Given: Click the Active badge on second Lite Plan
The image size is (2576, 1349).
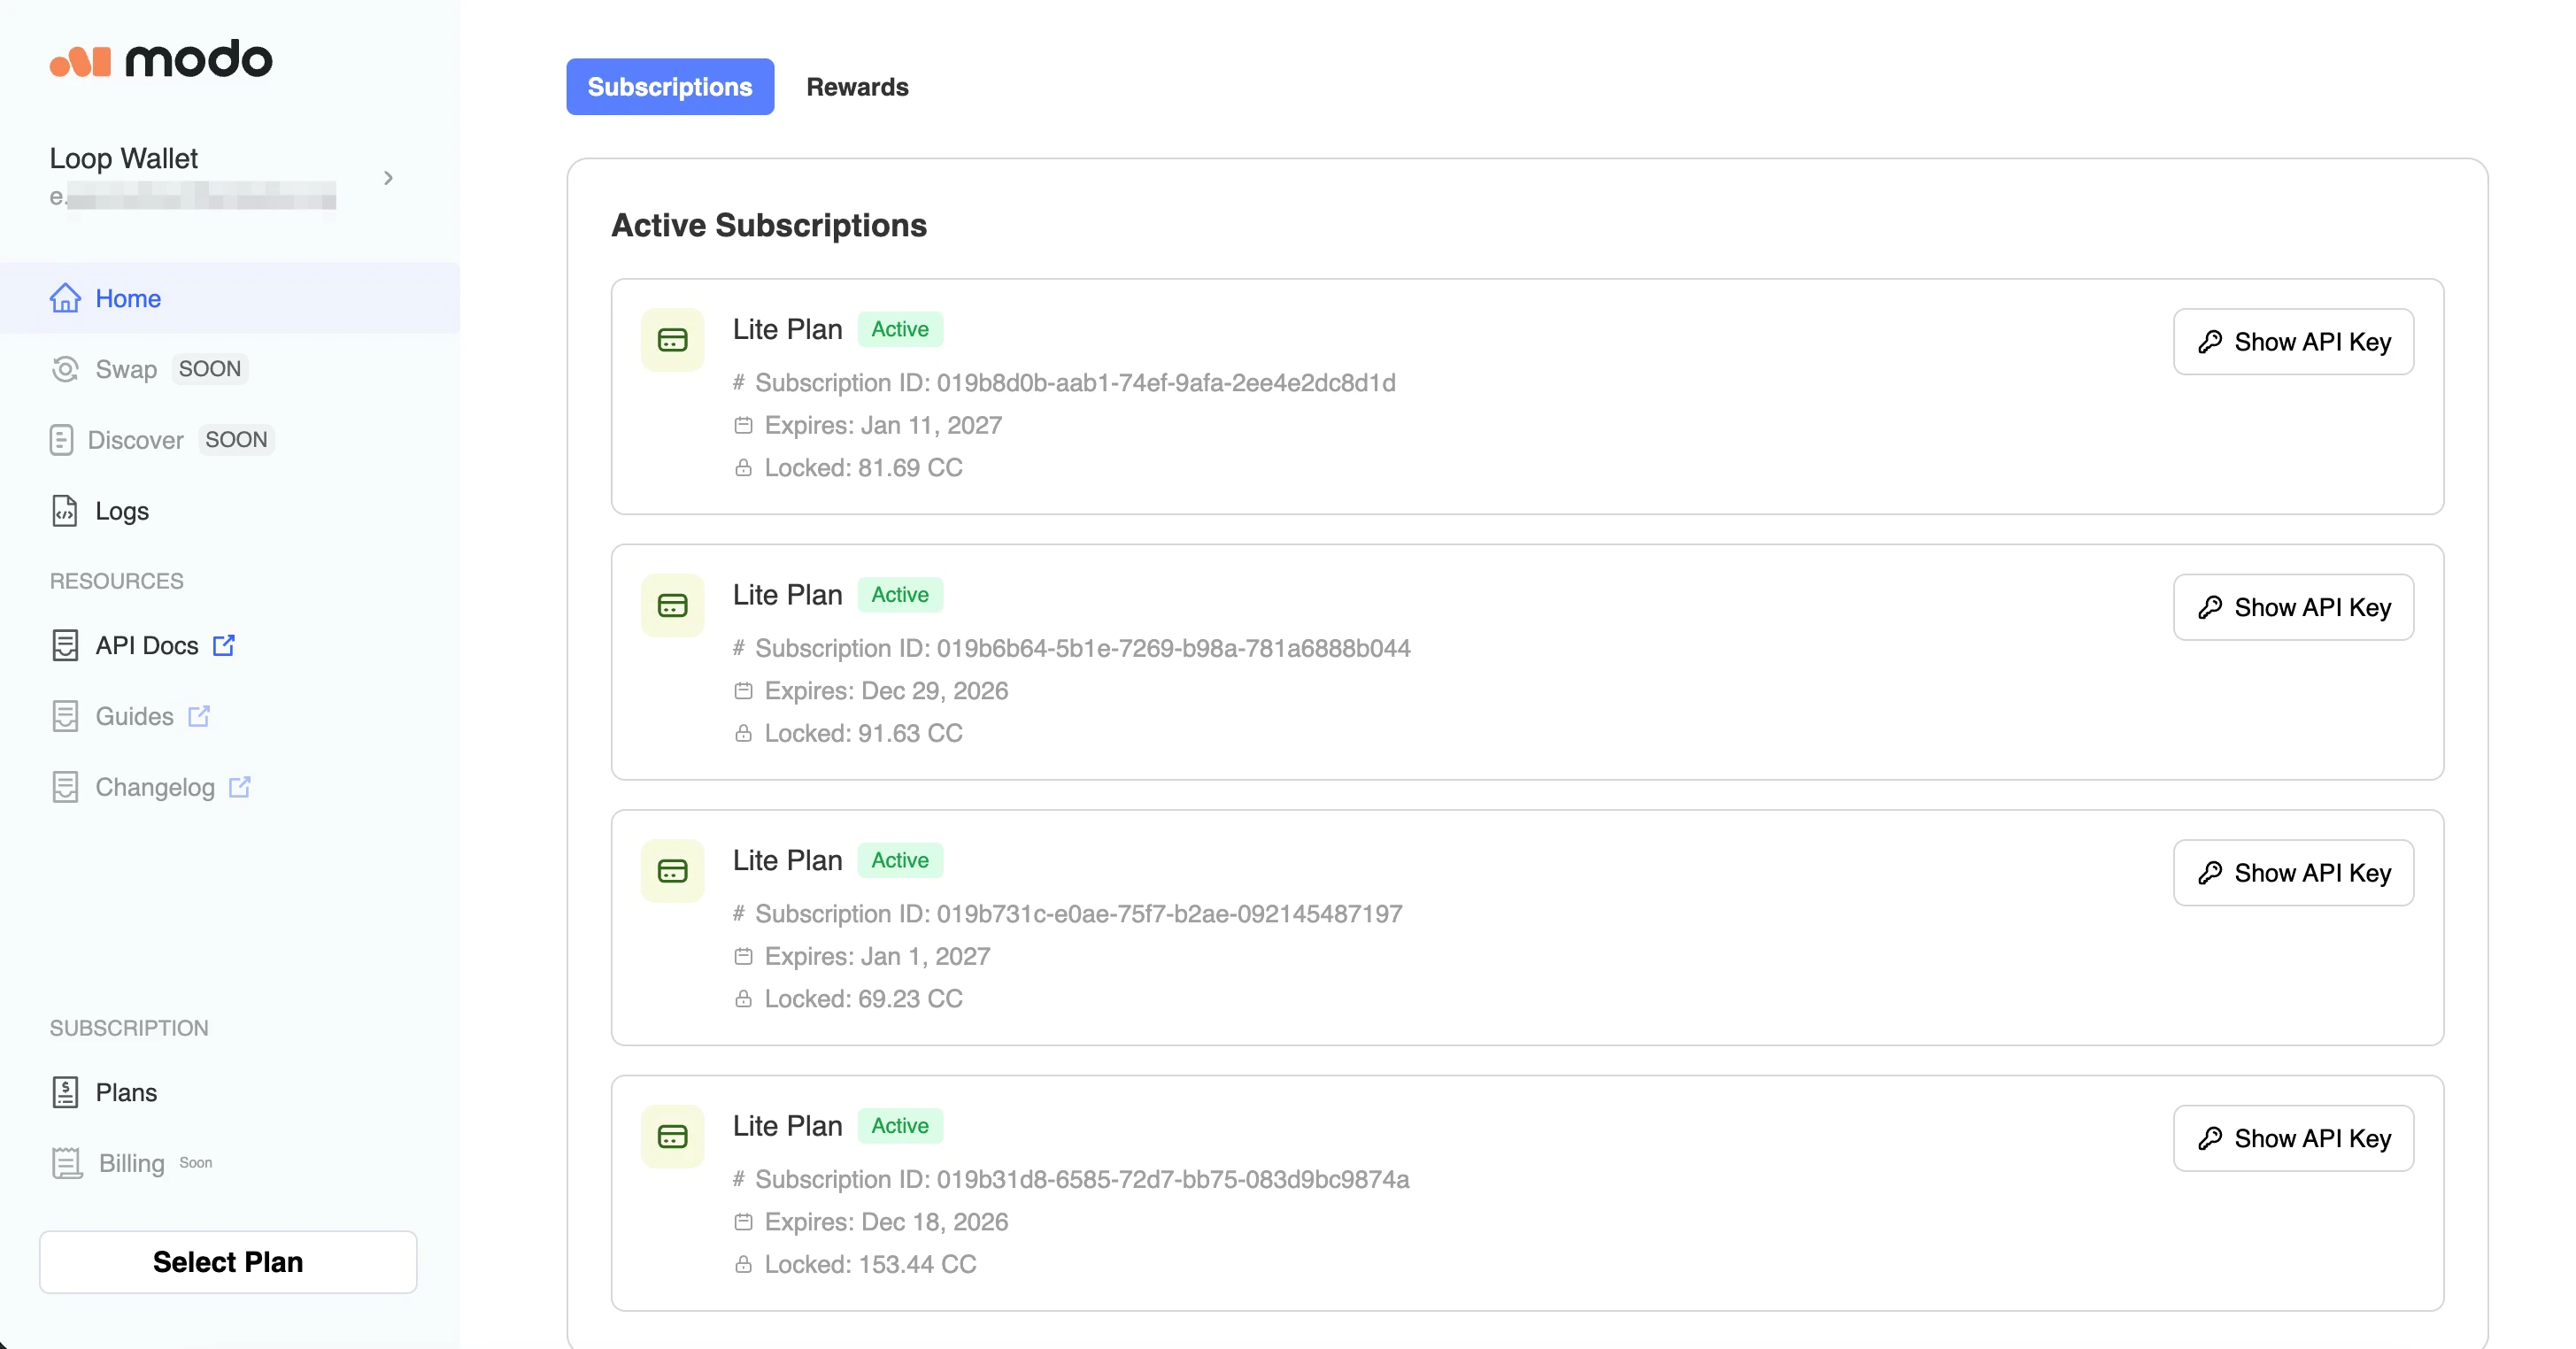Looking at the screenshot, I should (x=899, y=595).
